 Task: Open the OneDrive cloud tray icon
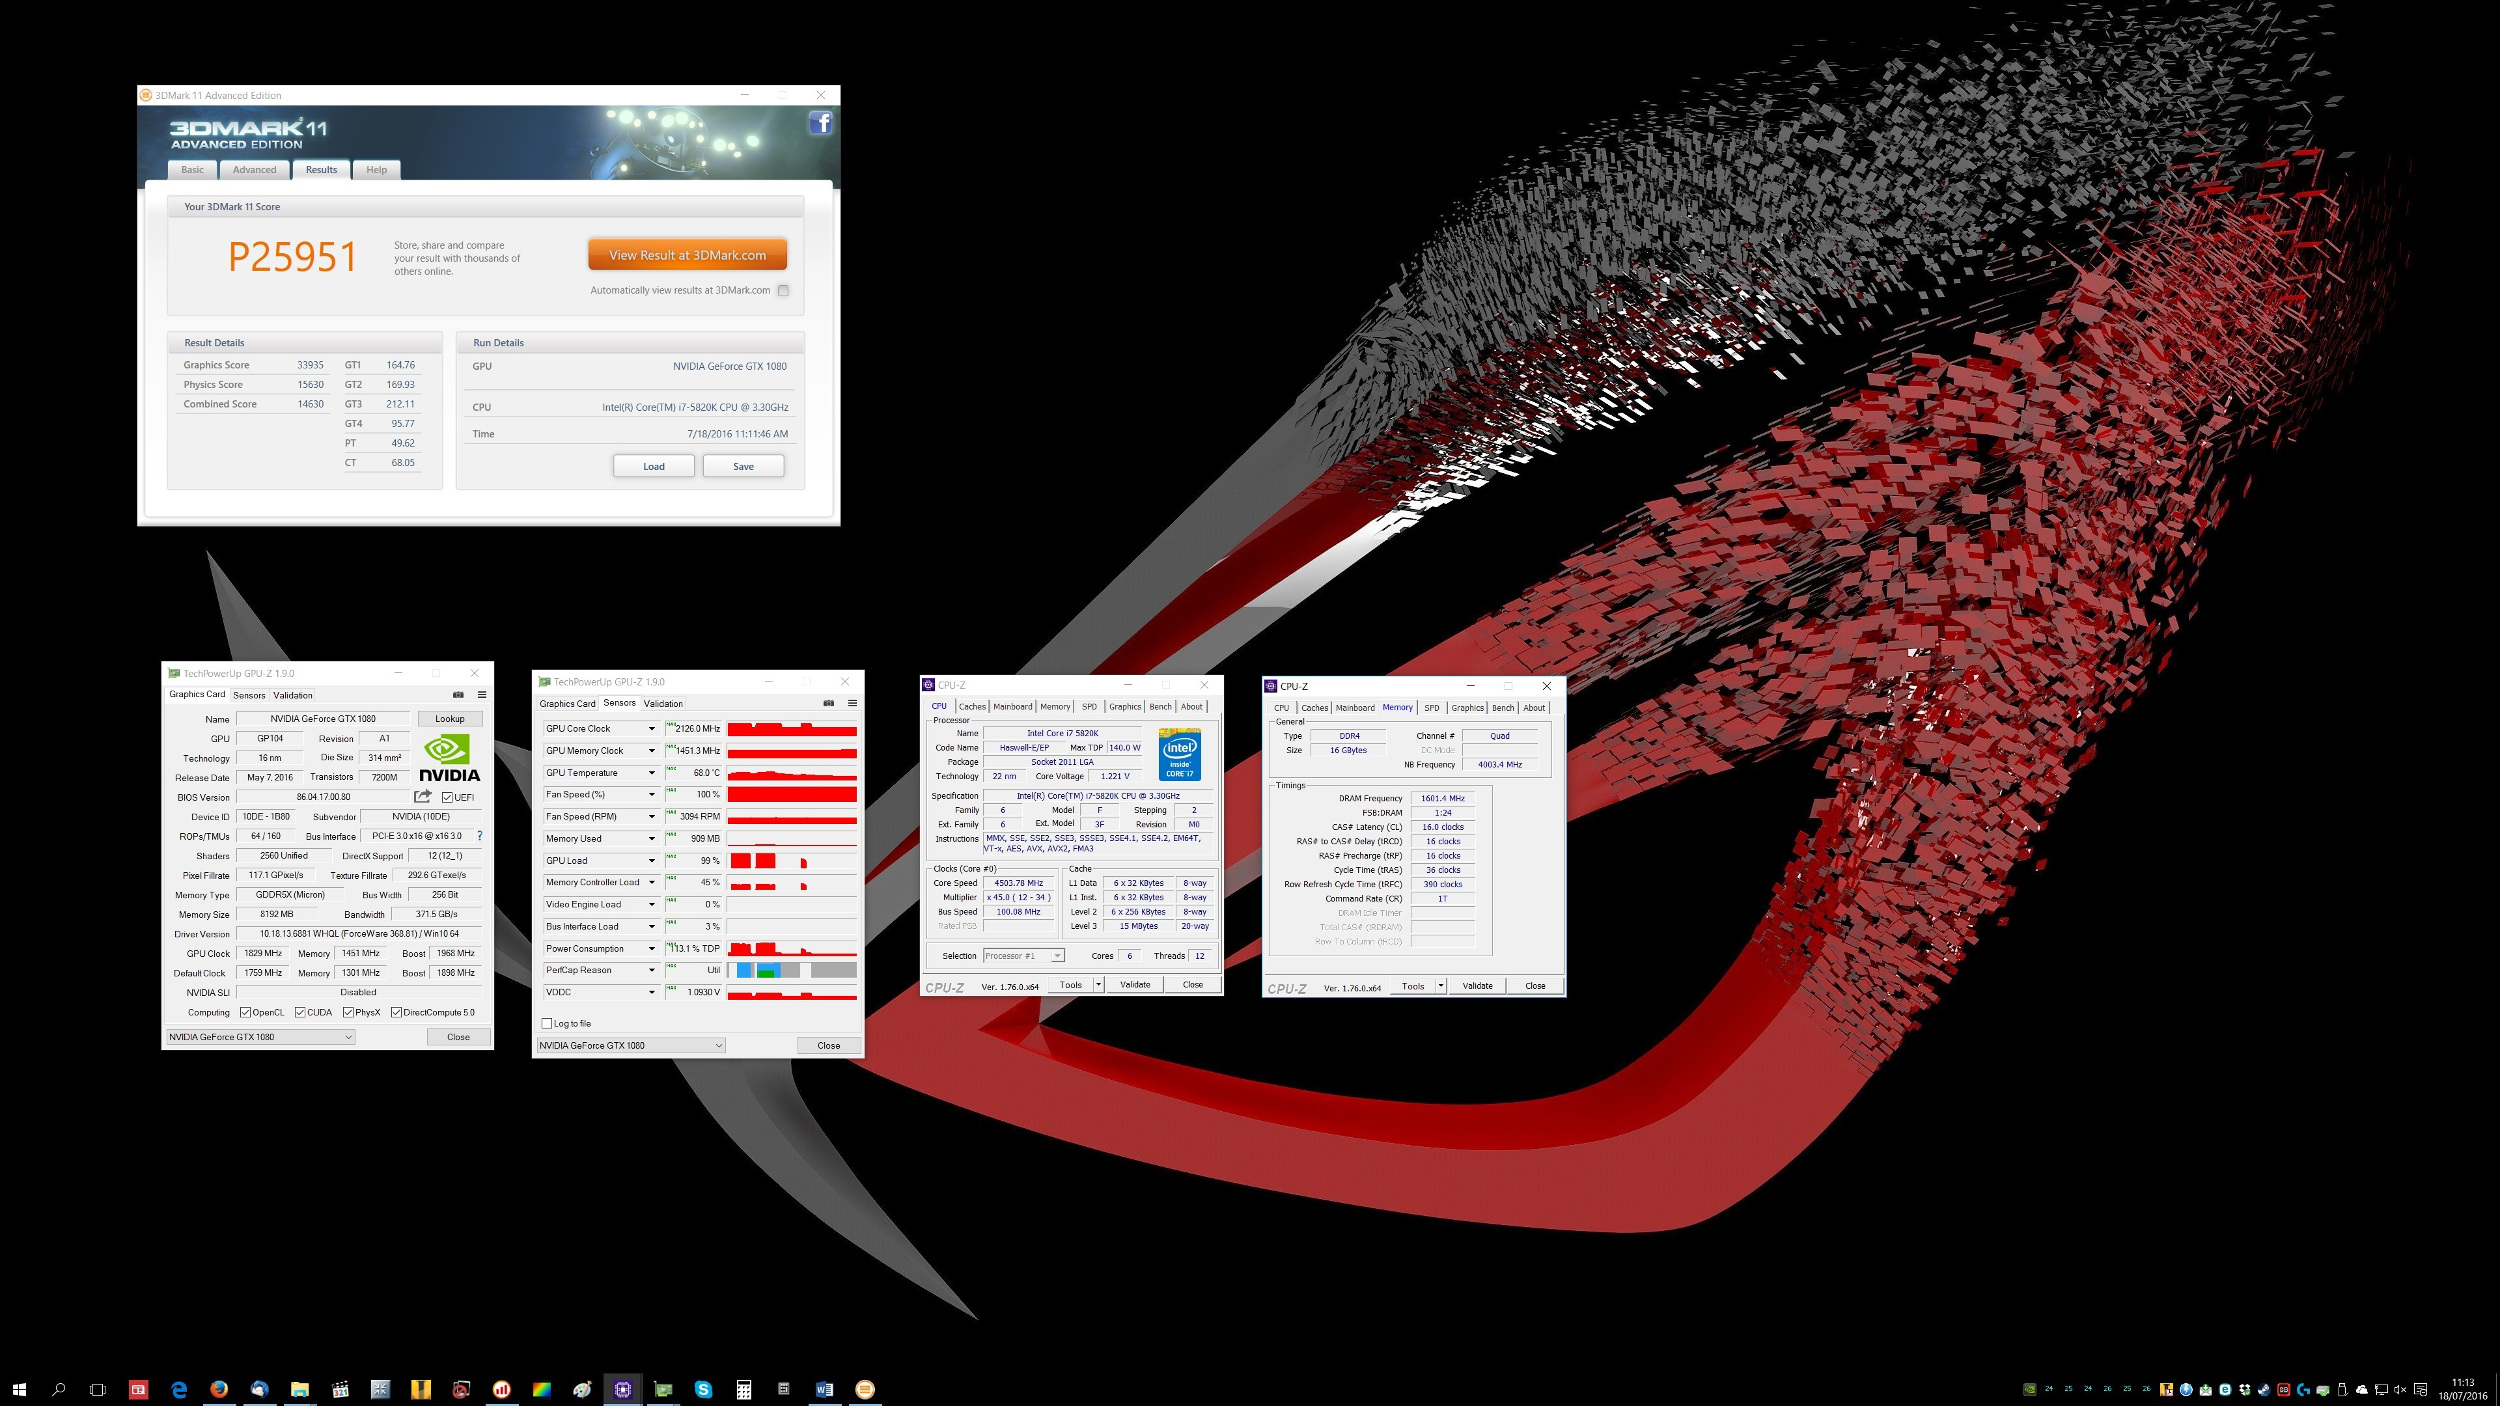(x=2362, y=1389)
